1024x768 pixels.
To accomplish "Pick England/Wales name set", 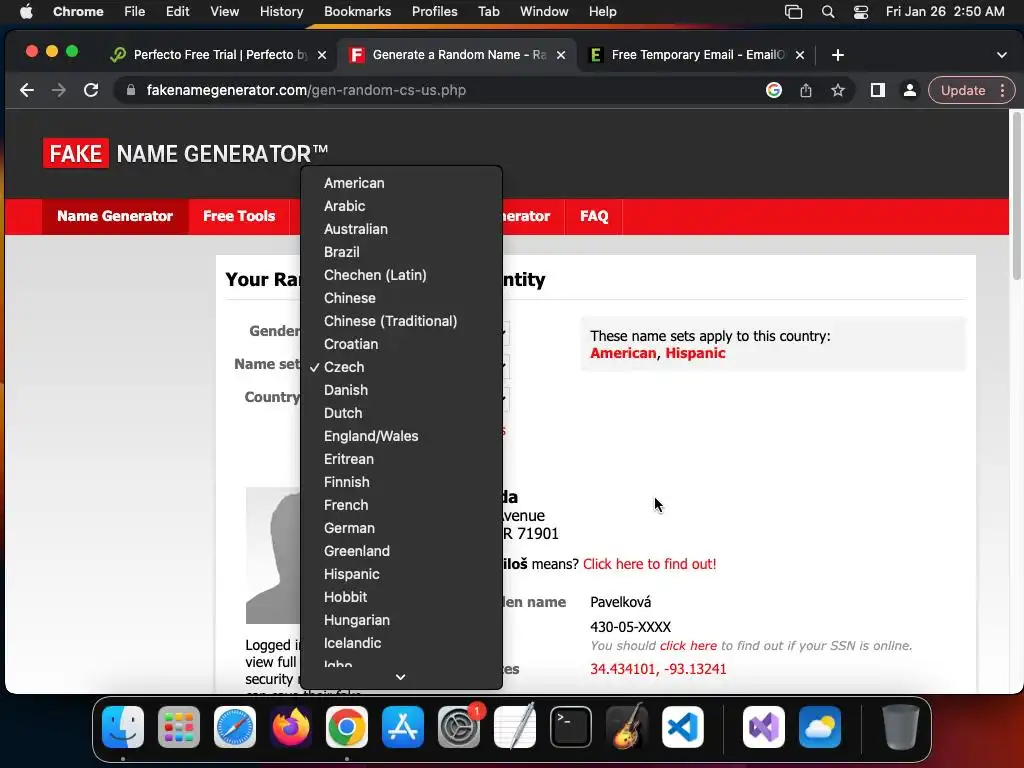I will (x=401, y=436).
